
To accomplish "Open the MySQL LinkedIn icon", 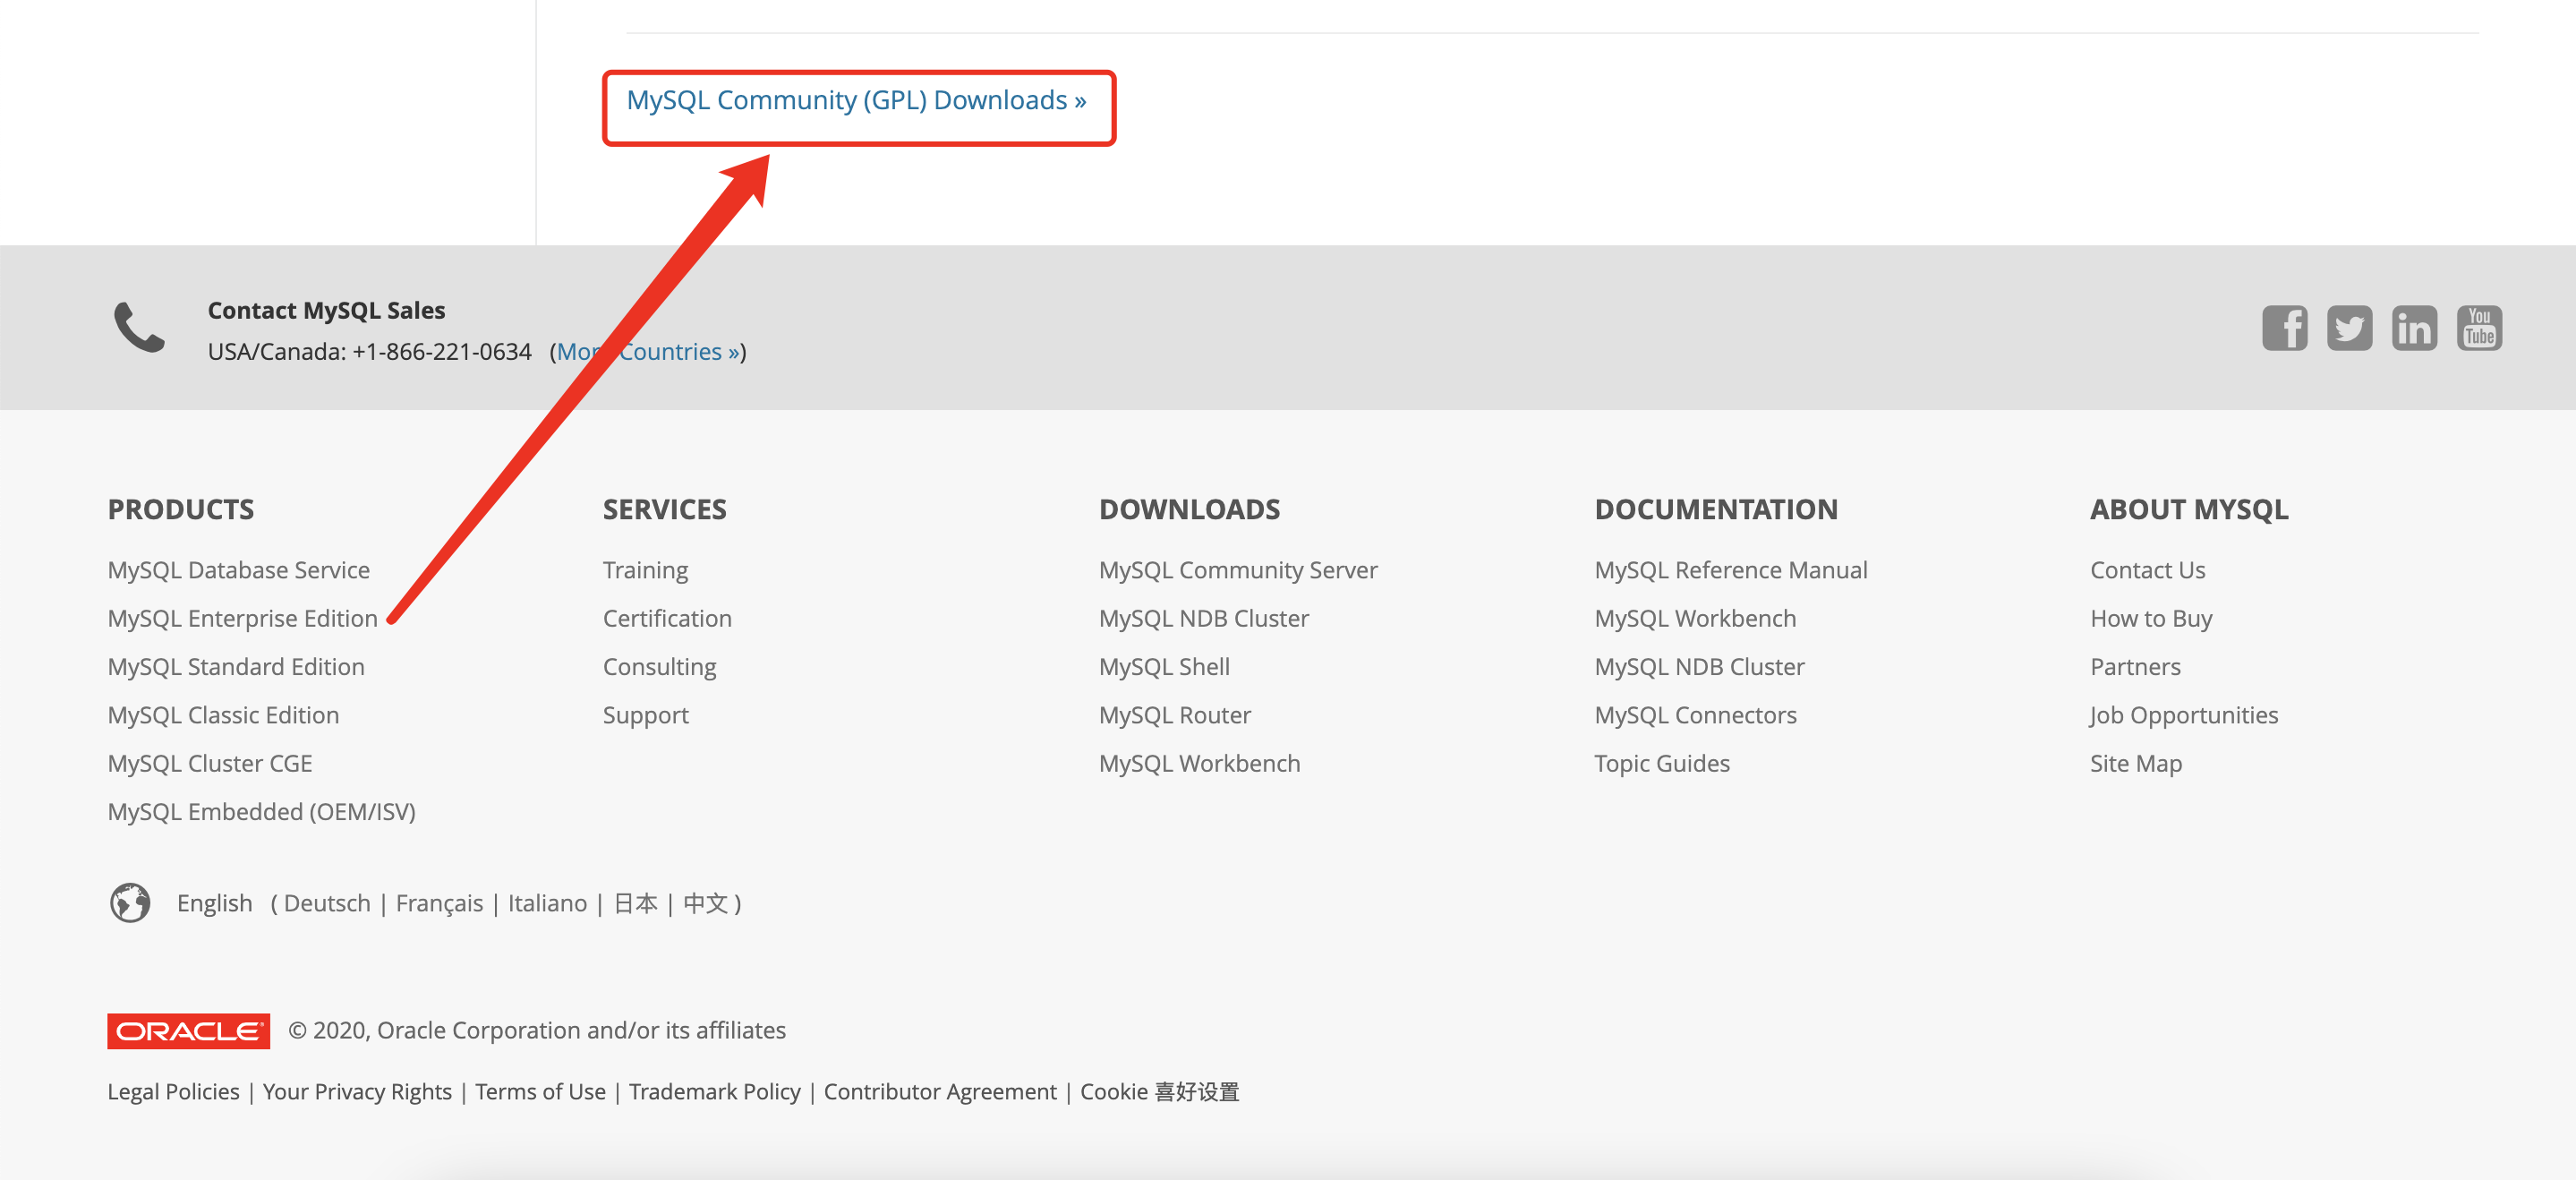I will pos(2414,329).
